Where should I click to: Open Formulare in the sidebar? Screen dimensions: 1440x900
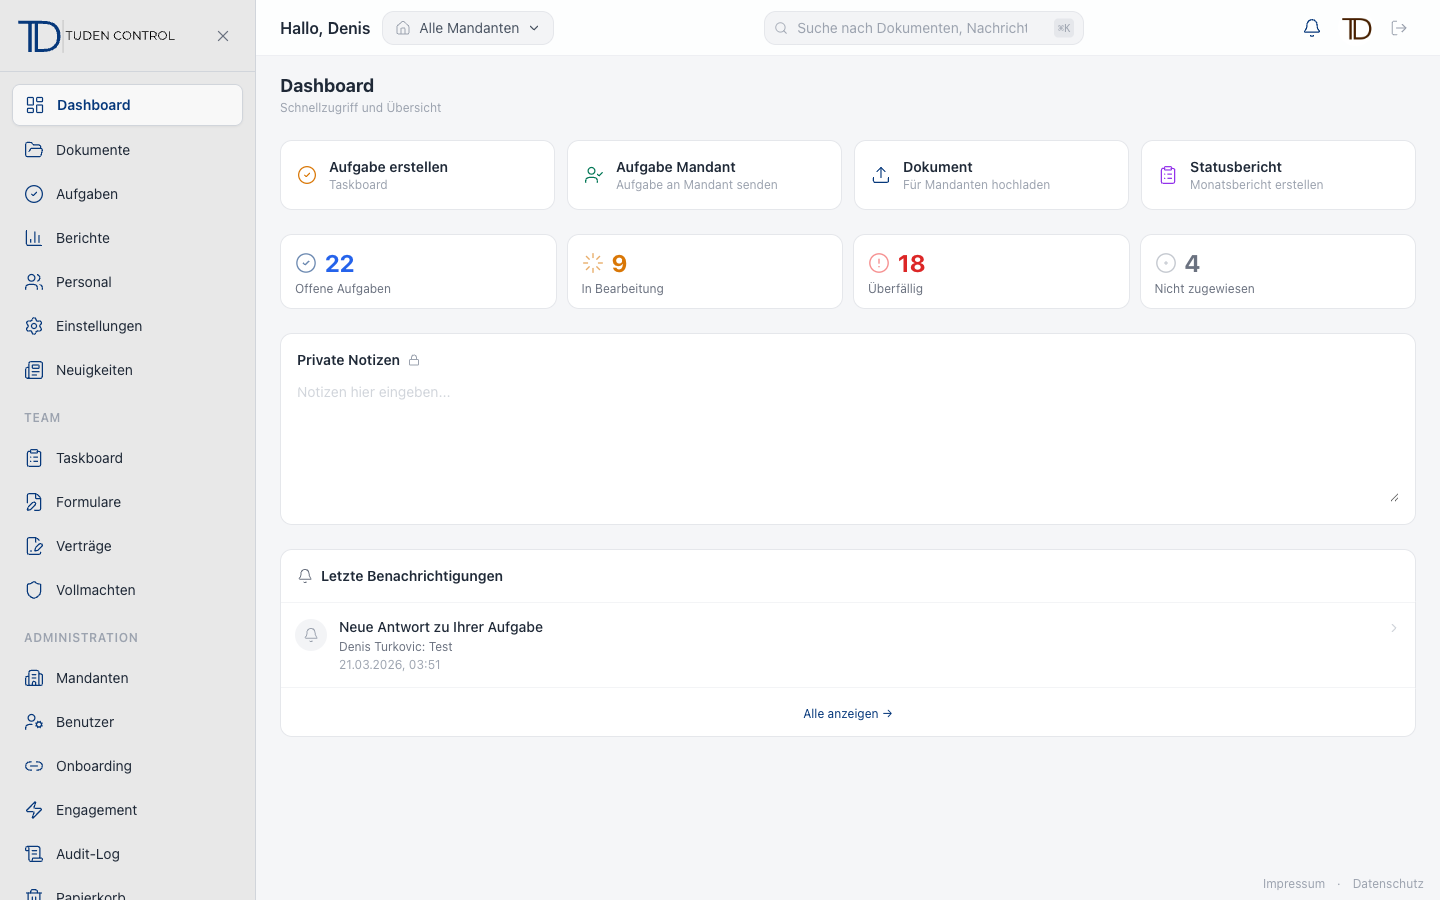click(x=127, y=502)
